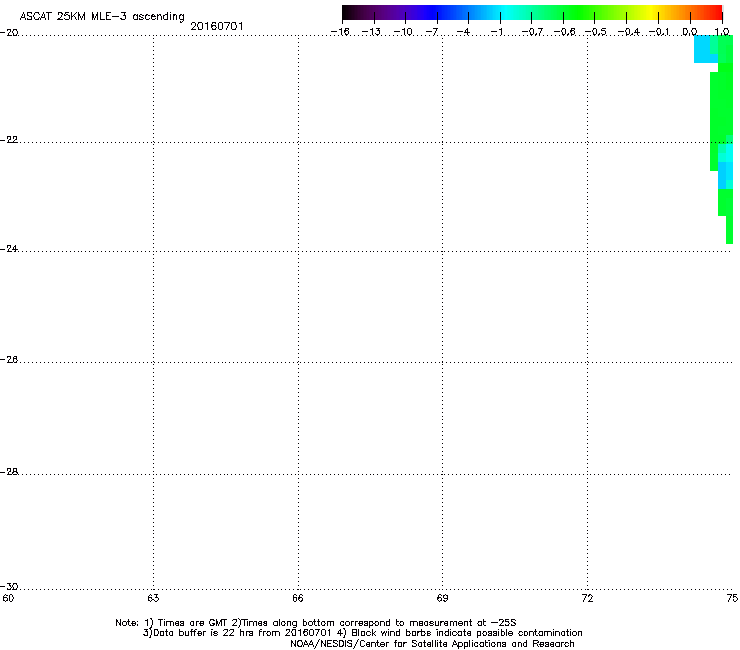Click the longitude label '72' on bottom axis
740x650 pixels.
587,598
